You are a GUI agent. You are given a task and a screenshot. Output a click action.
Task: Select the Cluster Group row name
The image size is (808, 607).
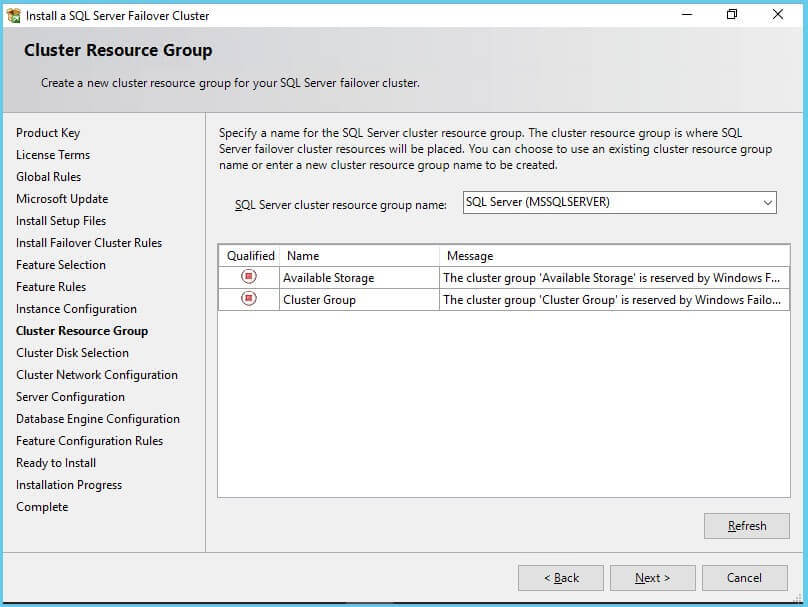point(319,299)
